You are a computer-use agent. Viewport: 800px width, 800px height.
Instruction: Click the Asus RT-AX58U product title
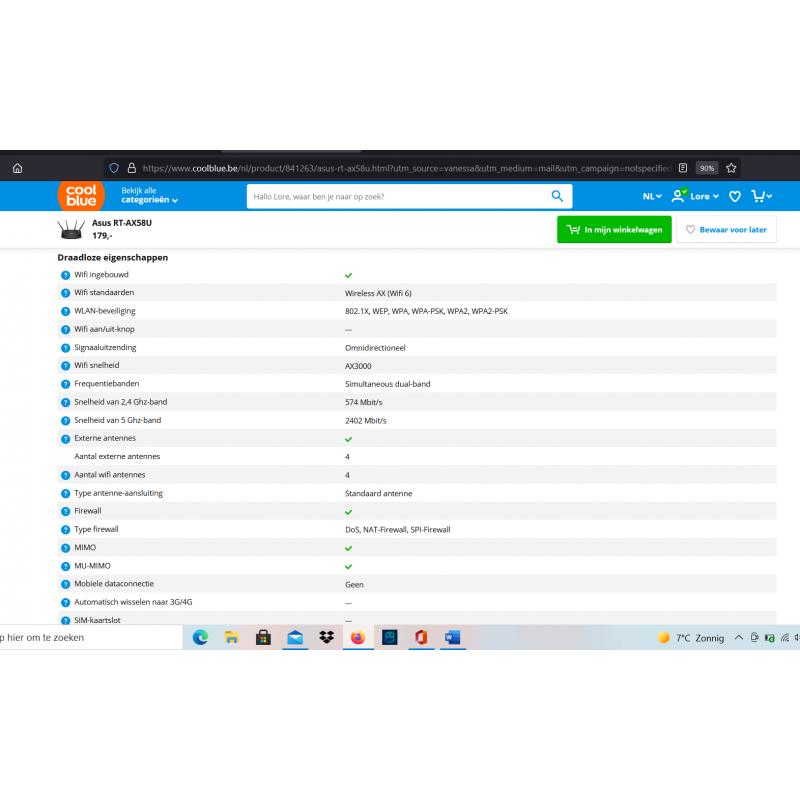122,223
